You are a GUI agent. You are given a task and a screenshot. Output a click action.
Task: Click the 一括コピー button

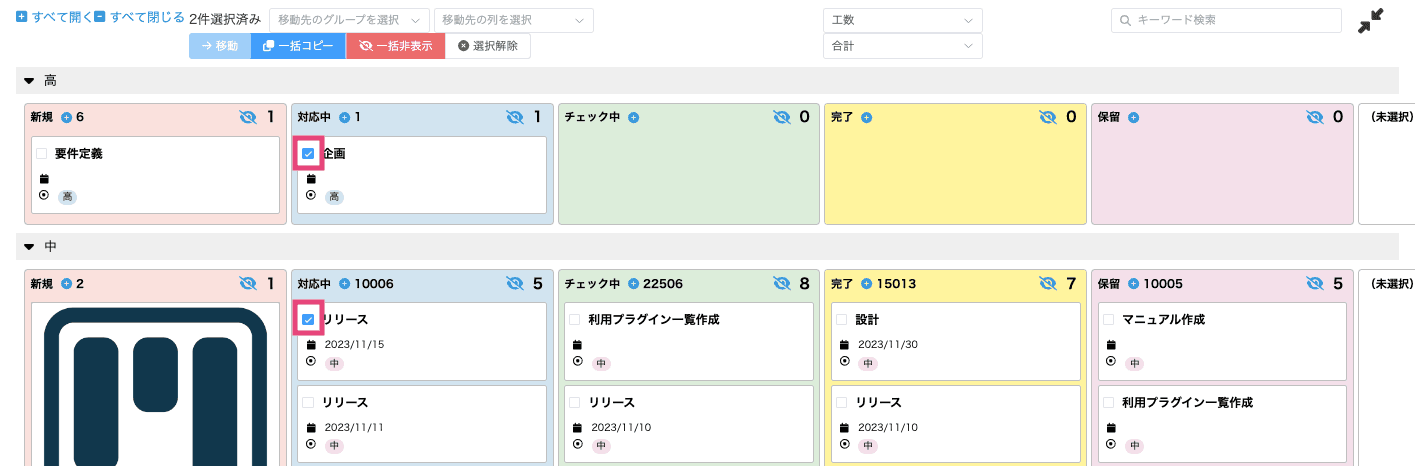pyautogui.click(x=298, y=46)
